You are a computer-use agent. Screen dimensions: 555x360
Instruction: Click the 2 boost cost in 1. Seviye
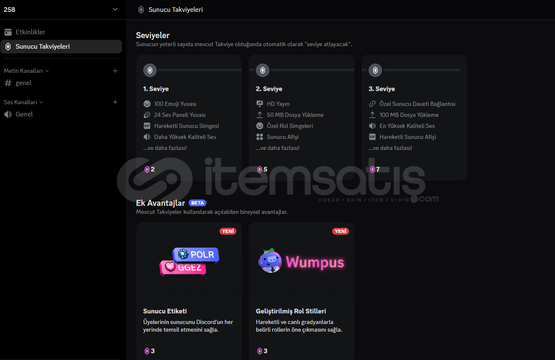[x=149, y=170]
